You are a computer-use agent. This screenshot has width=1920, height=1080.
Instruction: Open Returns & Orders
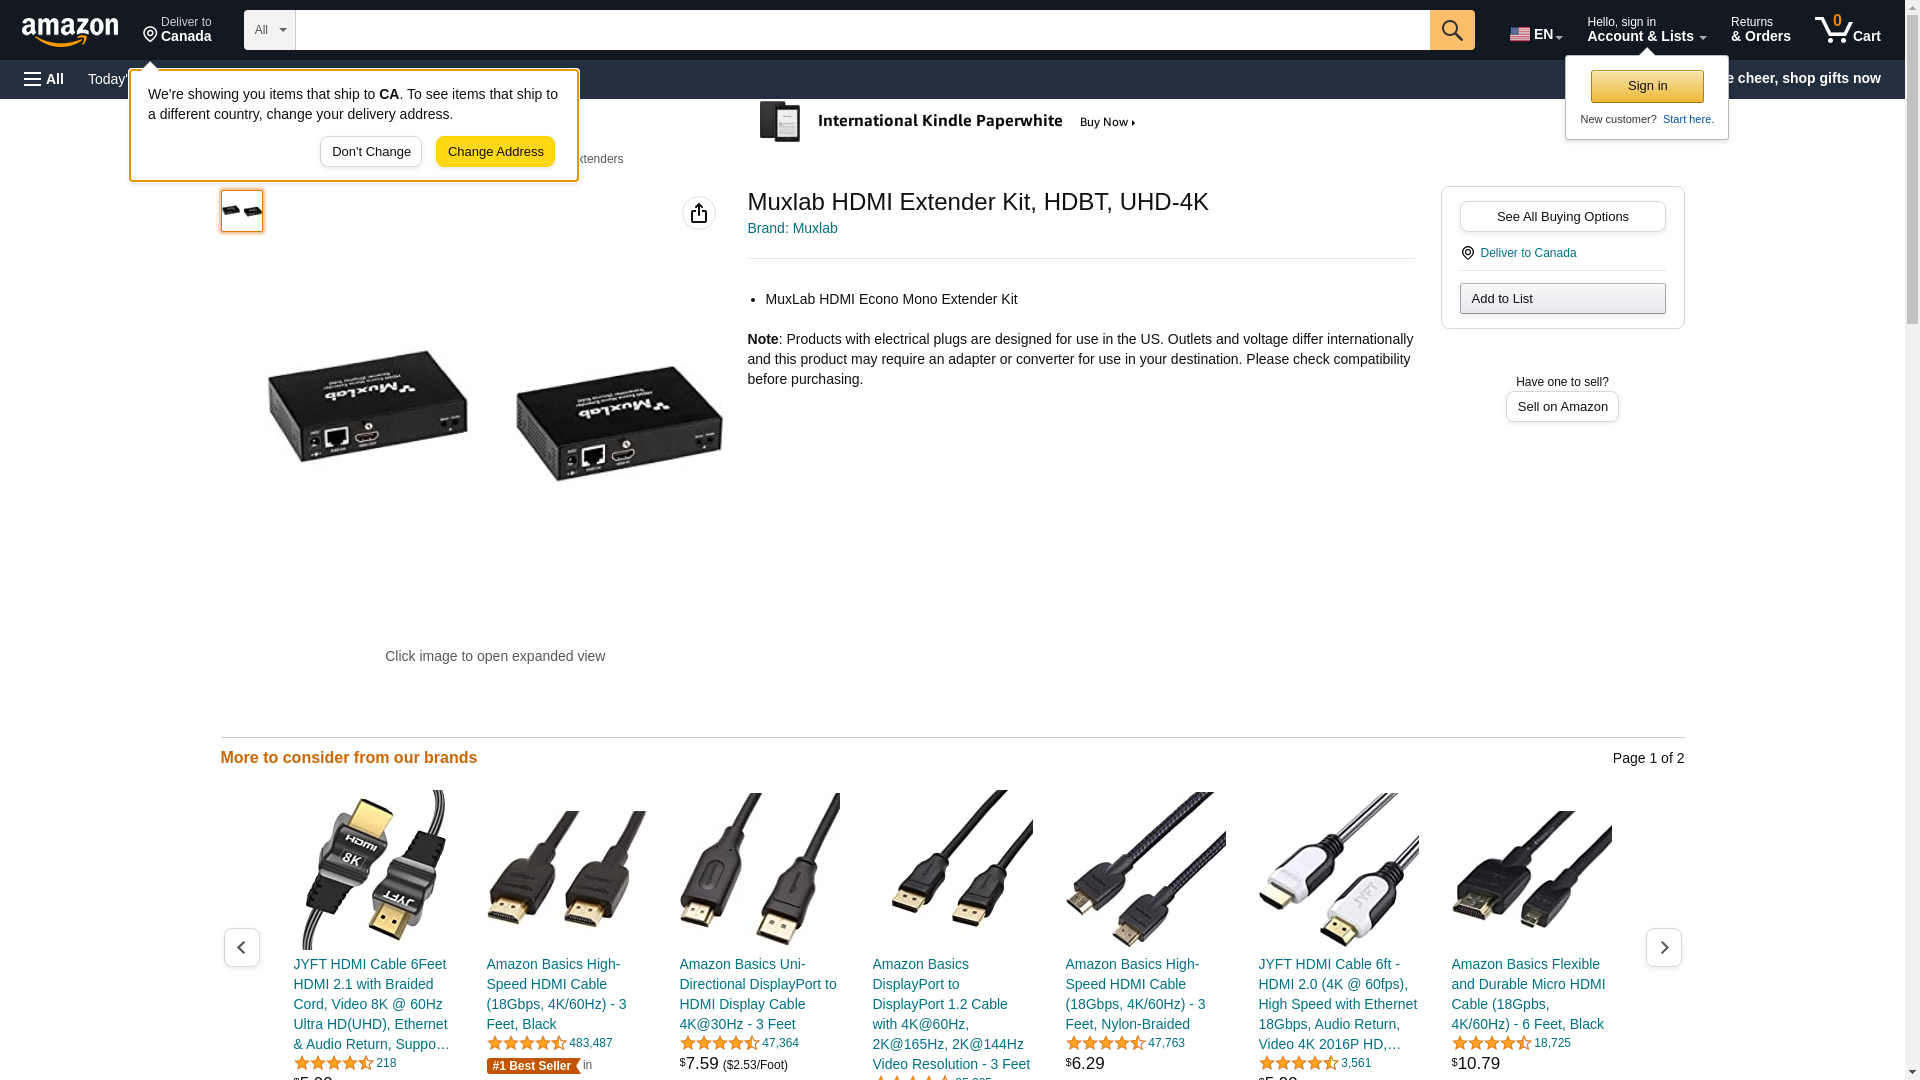click(1760, 30)
